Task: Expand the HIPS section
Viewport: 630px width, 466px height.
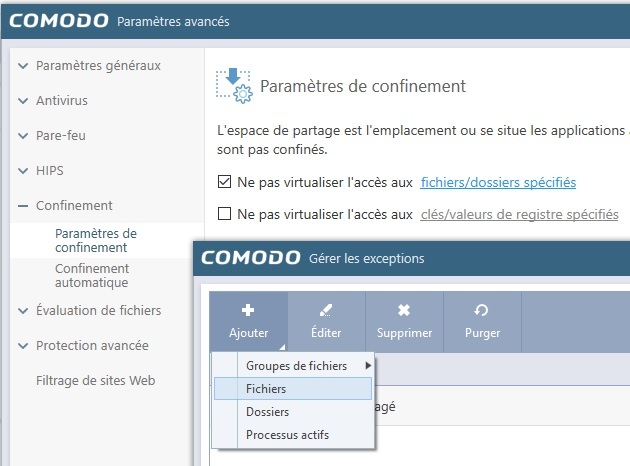Action: (23, 171)
